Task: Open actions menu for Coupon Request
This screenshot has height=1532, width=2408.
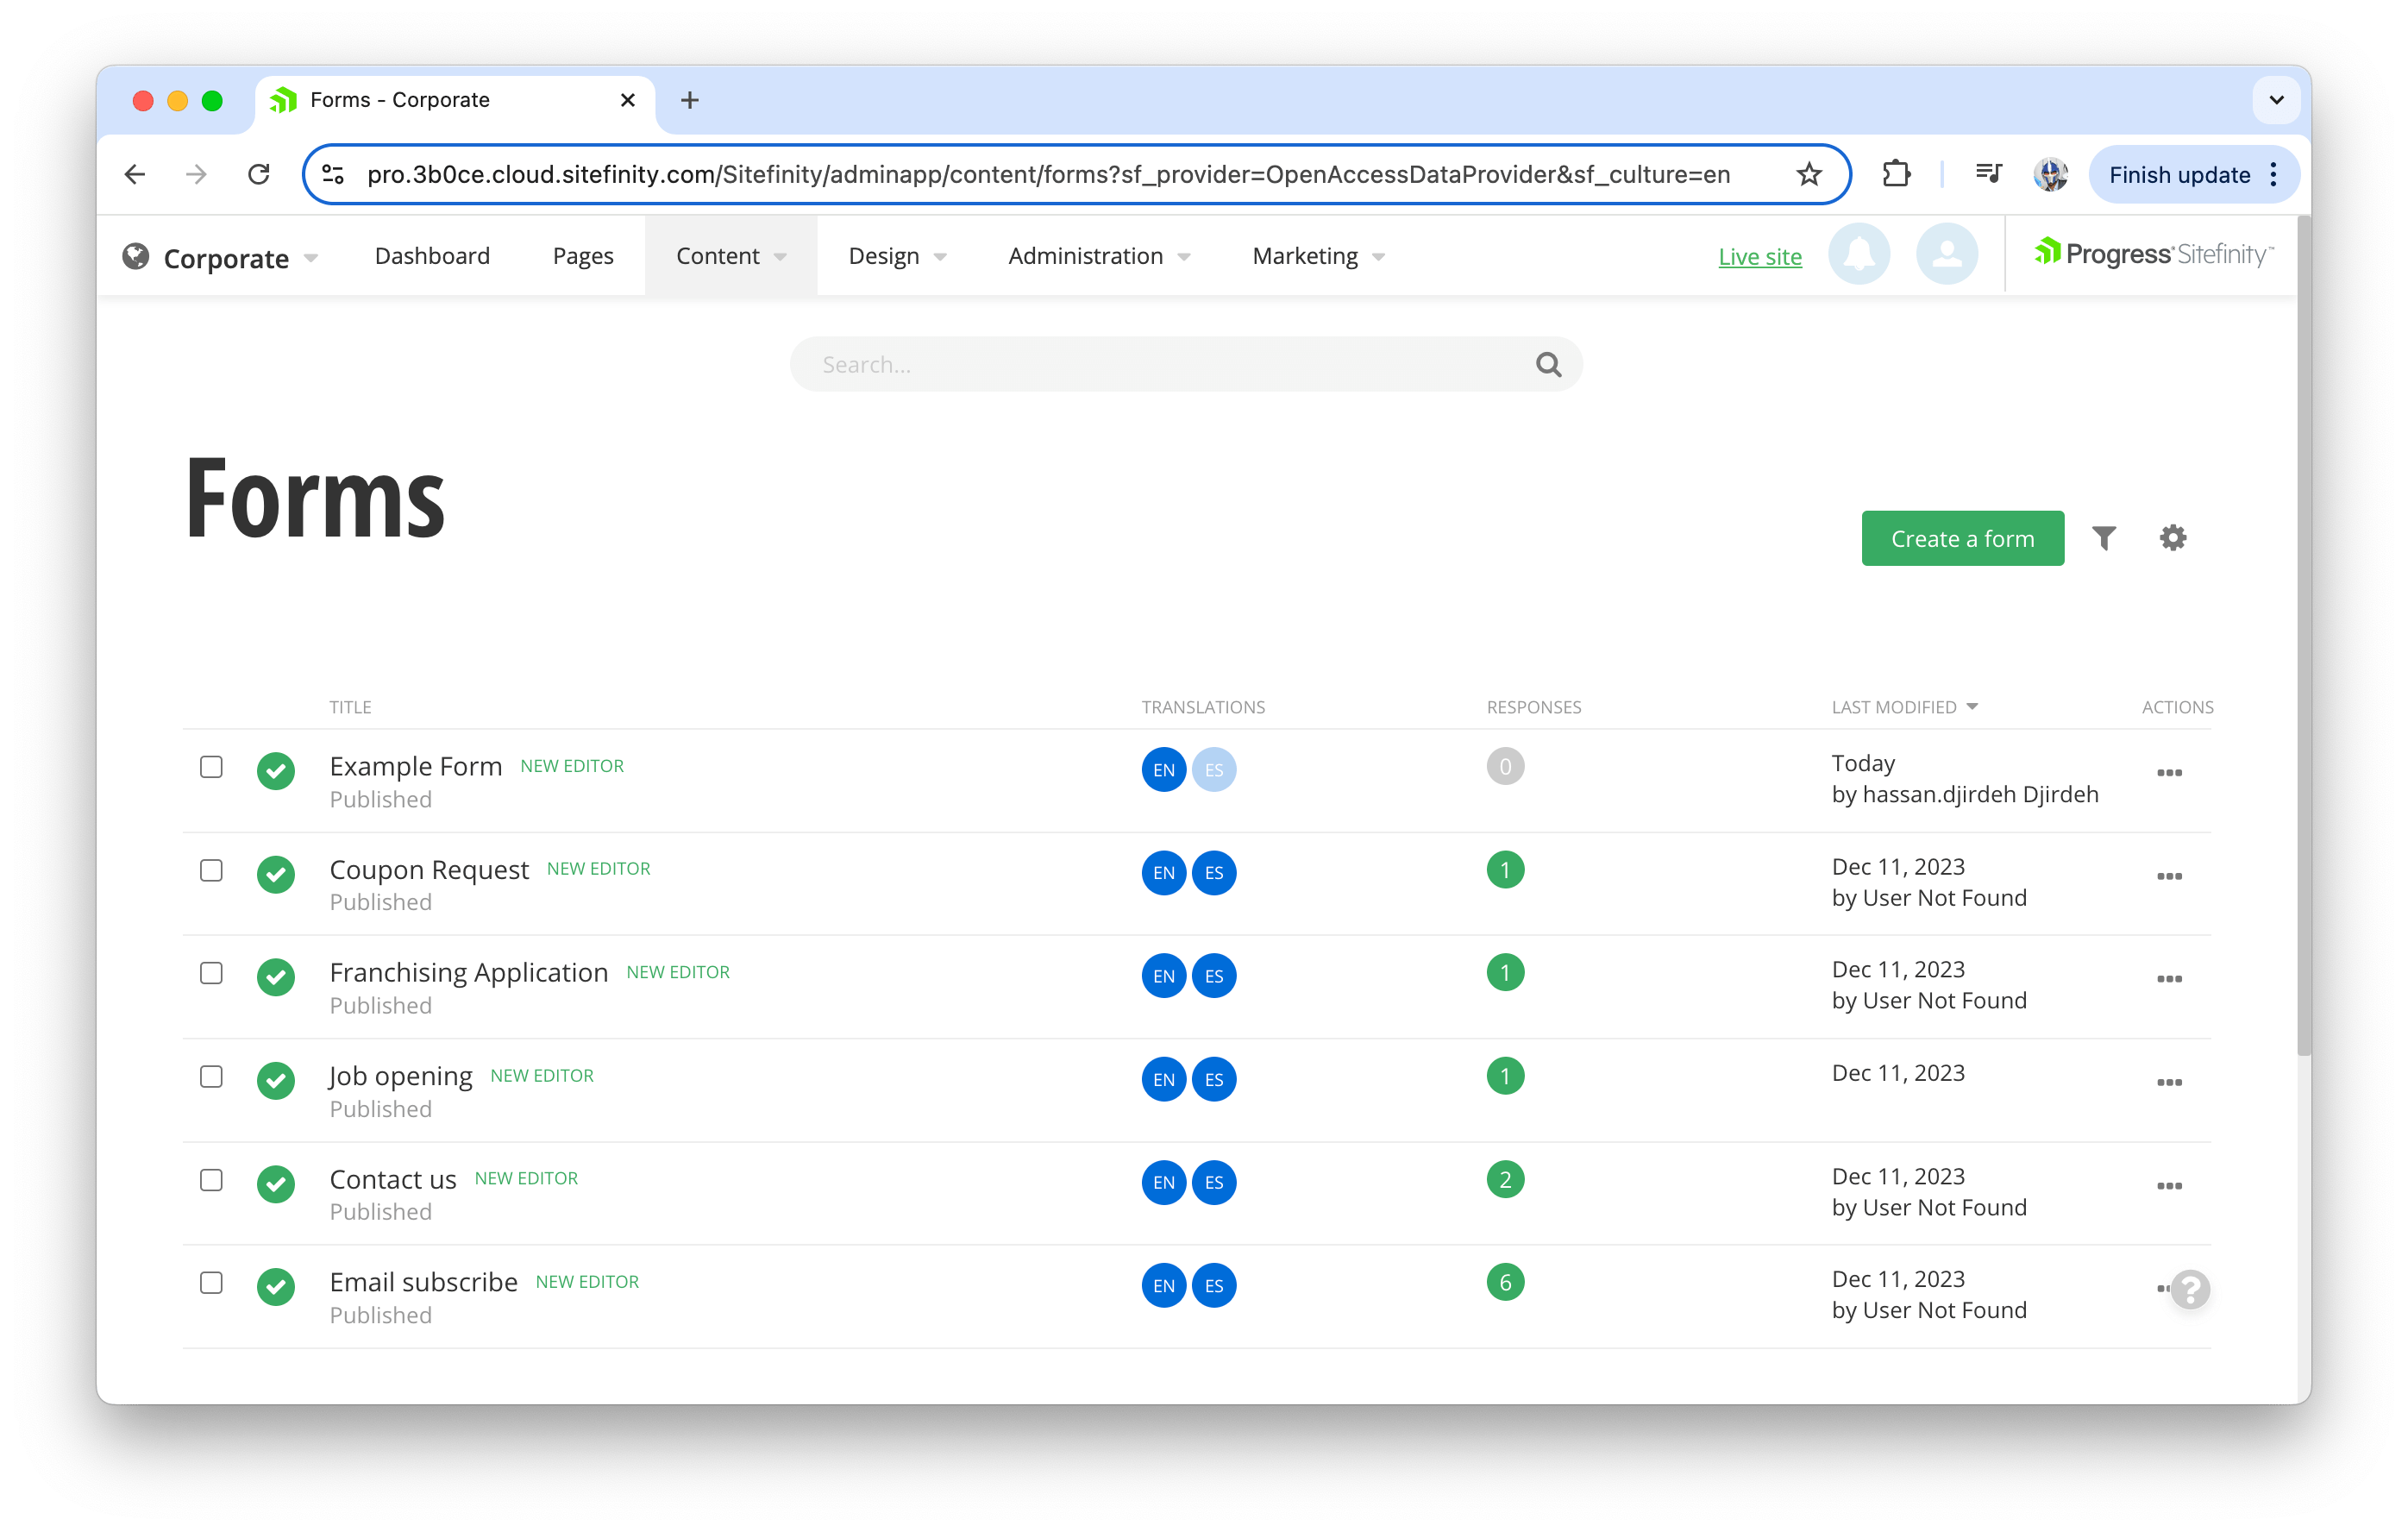Action: [2169, 876]
